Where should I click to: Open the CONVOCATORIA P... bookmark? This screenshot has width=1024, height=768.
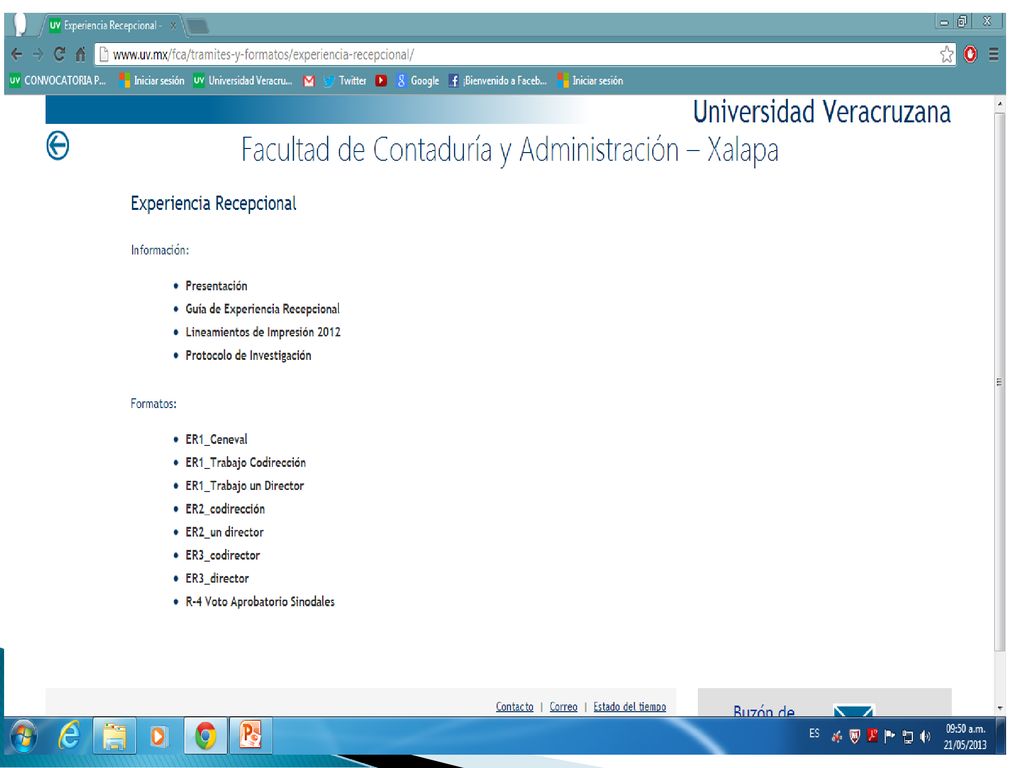[x=57, y=80]
